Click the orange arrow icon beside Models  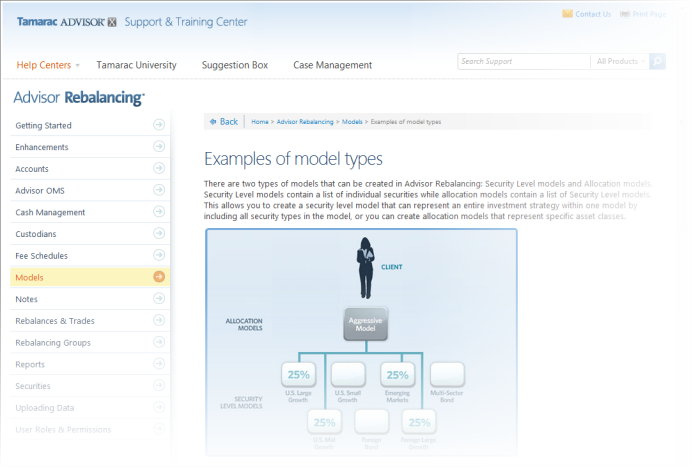[x=158, y=277]
